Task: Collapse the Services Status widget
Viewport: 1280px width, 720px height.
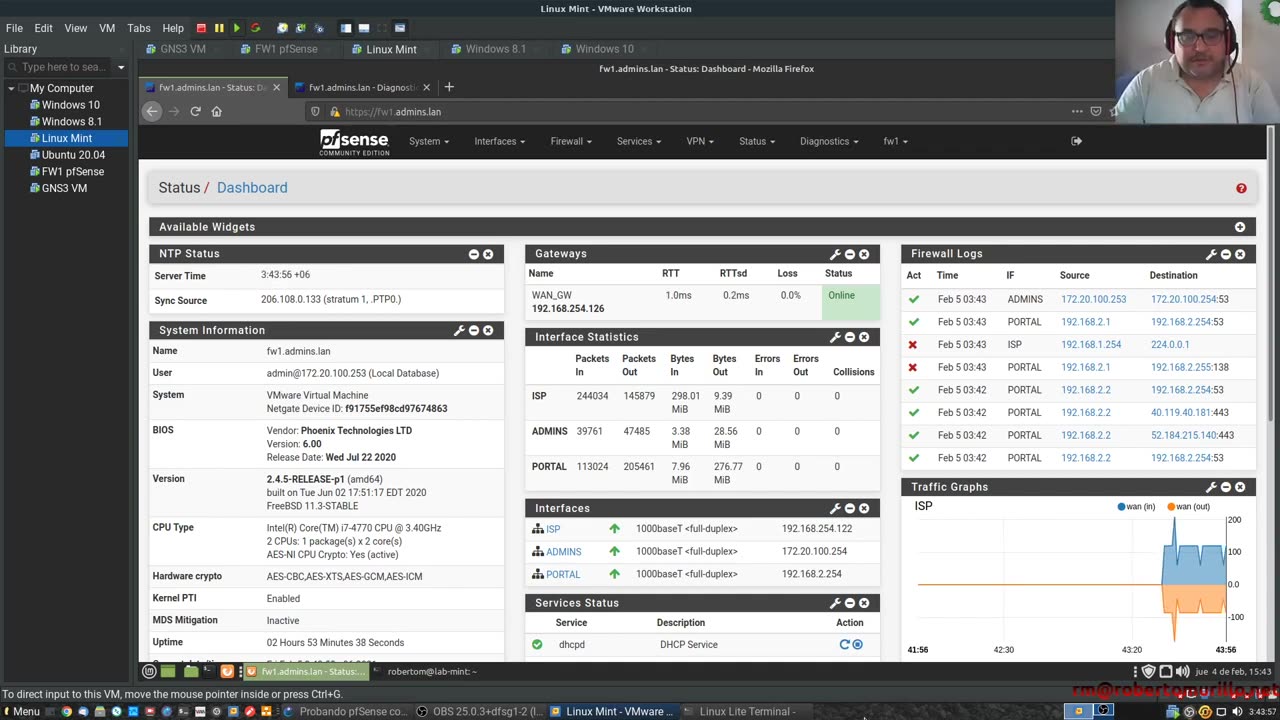Action: click(x=850, y=603)
